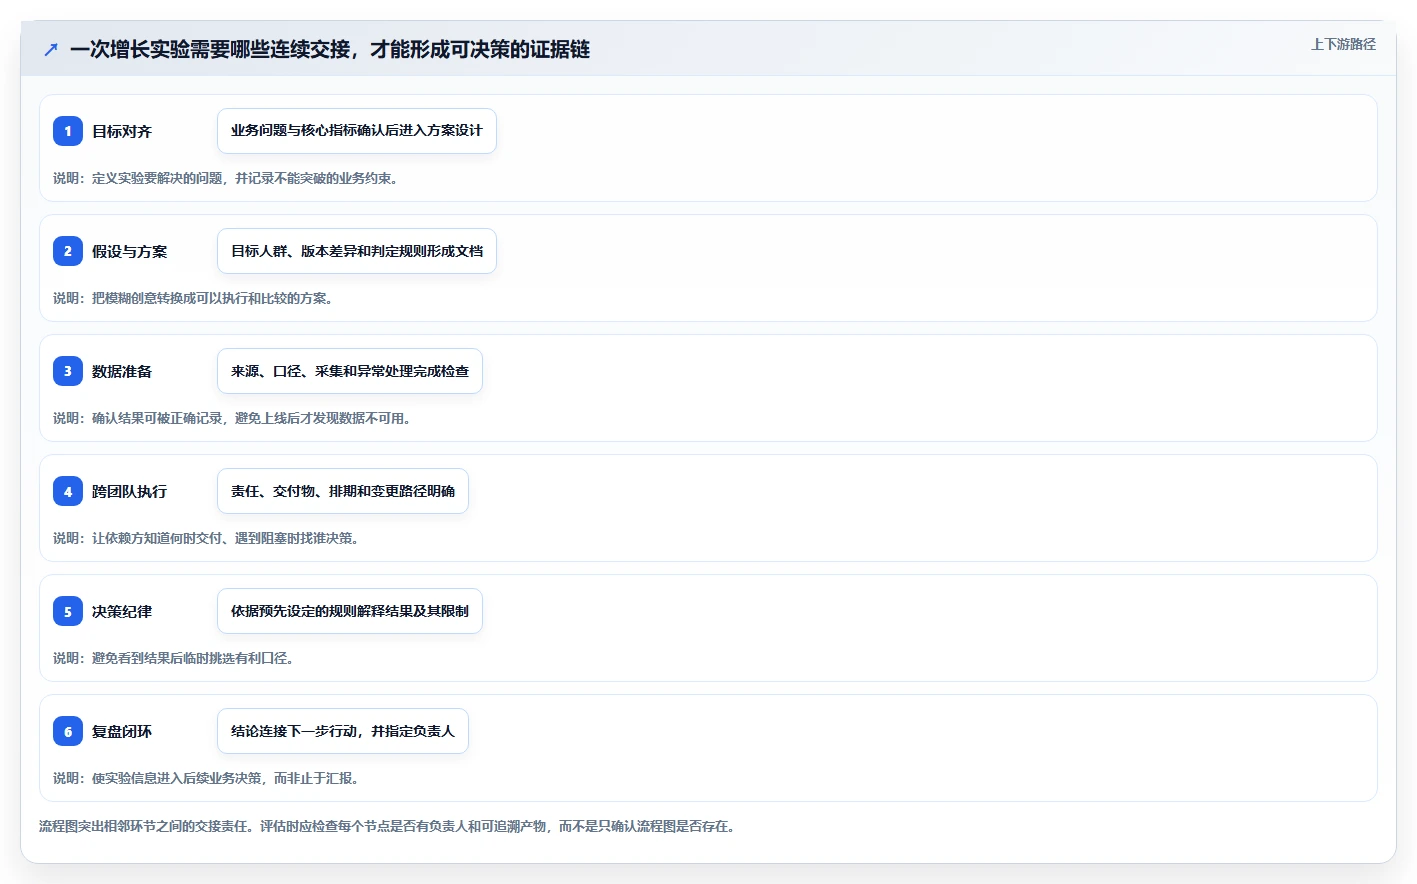This screenshot has height=884, width=1417.
Task: Click the page title 一次增长实验需要哪些连续交接
Action: (x=210, y=49)
